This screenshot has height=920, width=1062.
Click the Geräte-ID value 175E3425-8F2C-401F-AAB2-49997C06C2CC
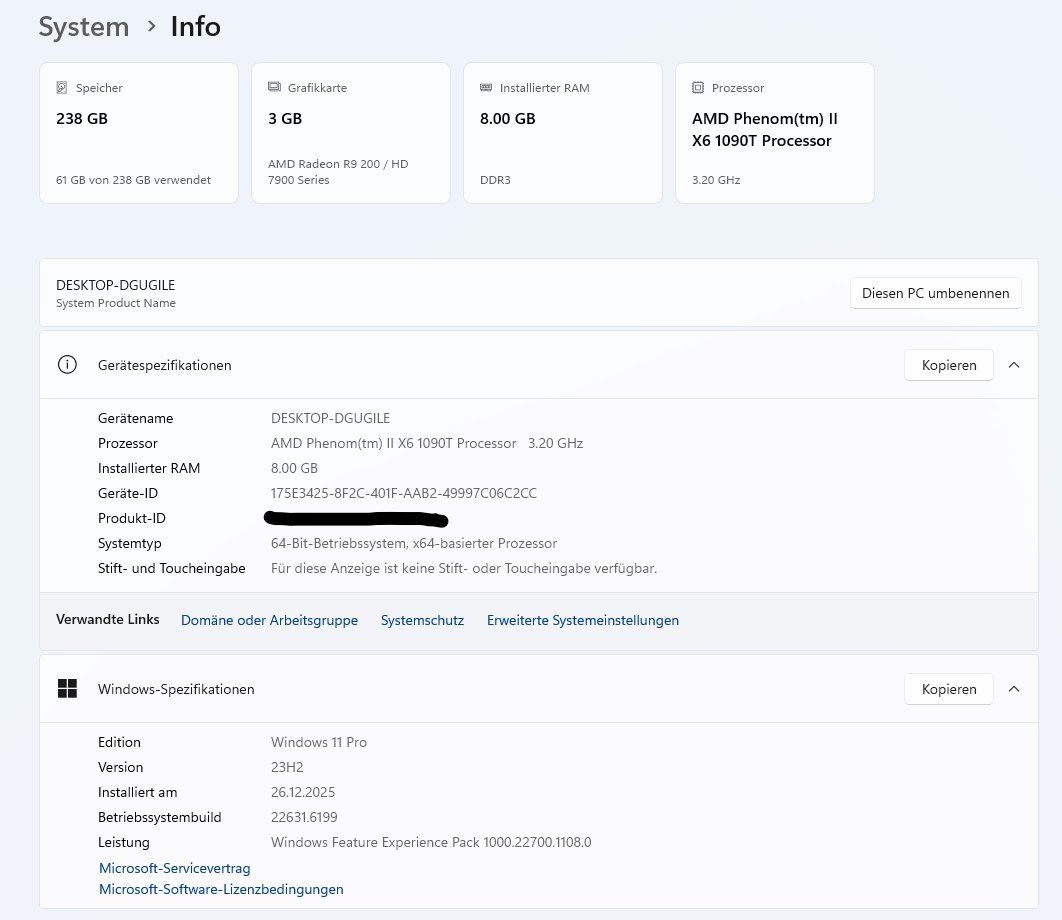point(404,493)
